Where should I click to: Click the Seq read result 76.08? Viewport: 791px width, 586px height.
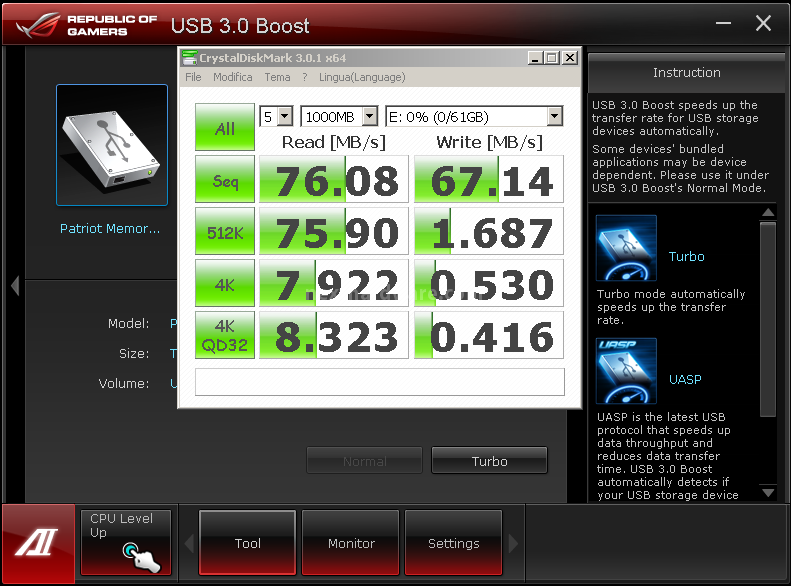click(x=334, y=179)
